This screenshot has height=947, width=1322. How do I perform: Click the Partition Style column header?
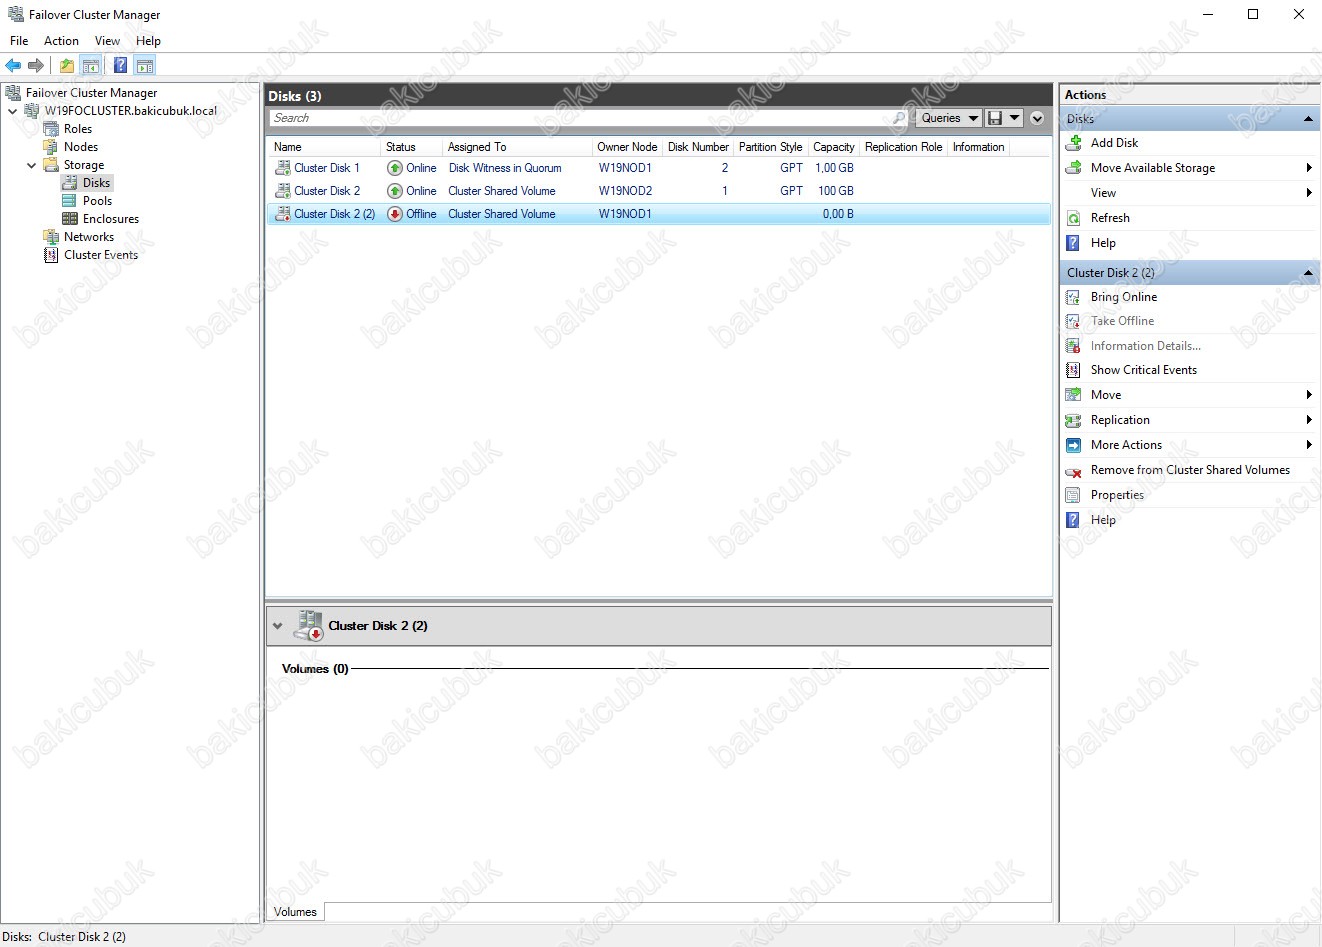(770, 147)
